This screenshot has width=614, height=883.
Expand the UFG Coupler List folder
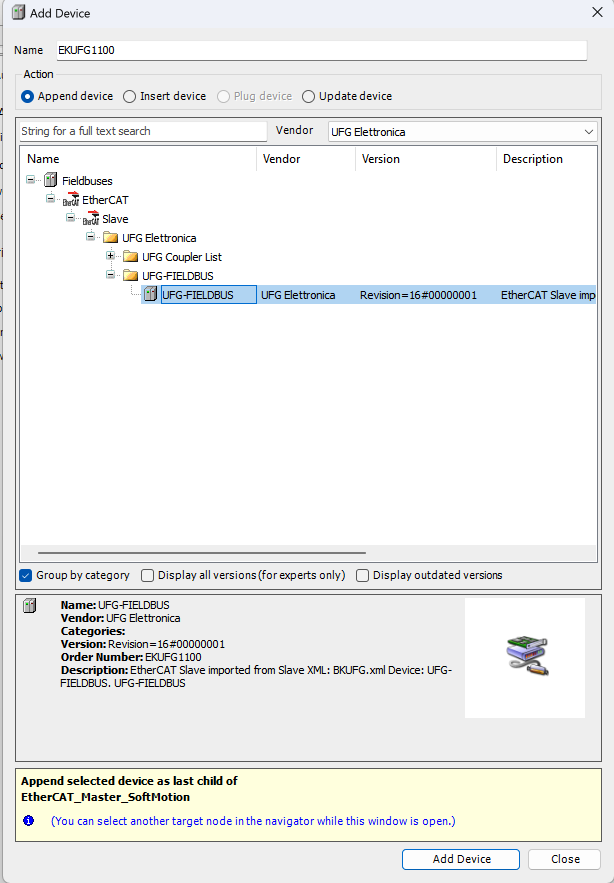(110, 256)
